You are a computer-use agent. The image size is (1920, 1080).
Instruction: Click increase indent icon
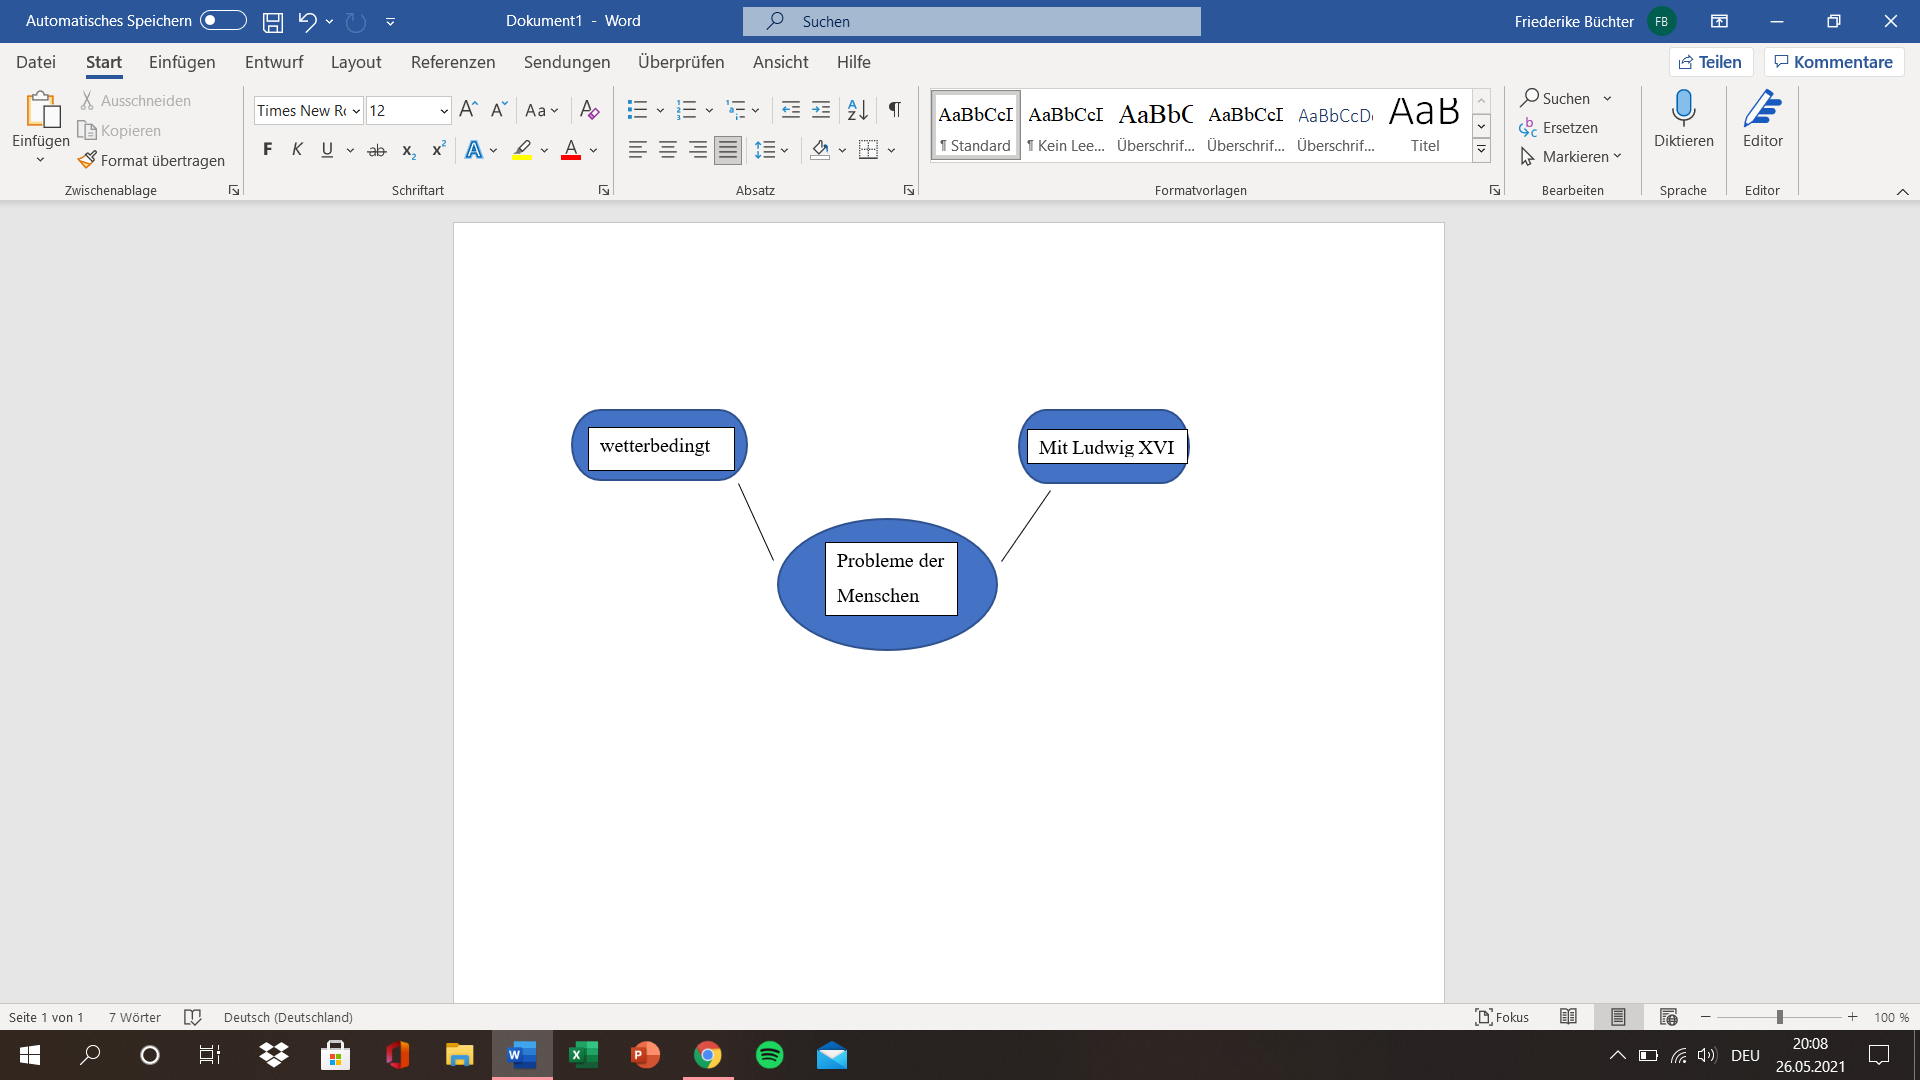click(x=821, y=110)
